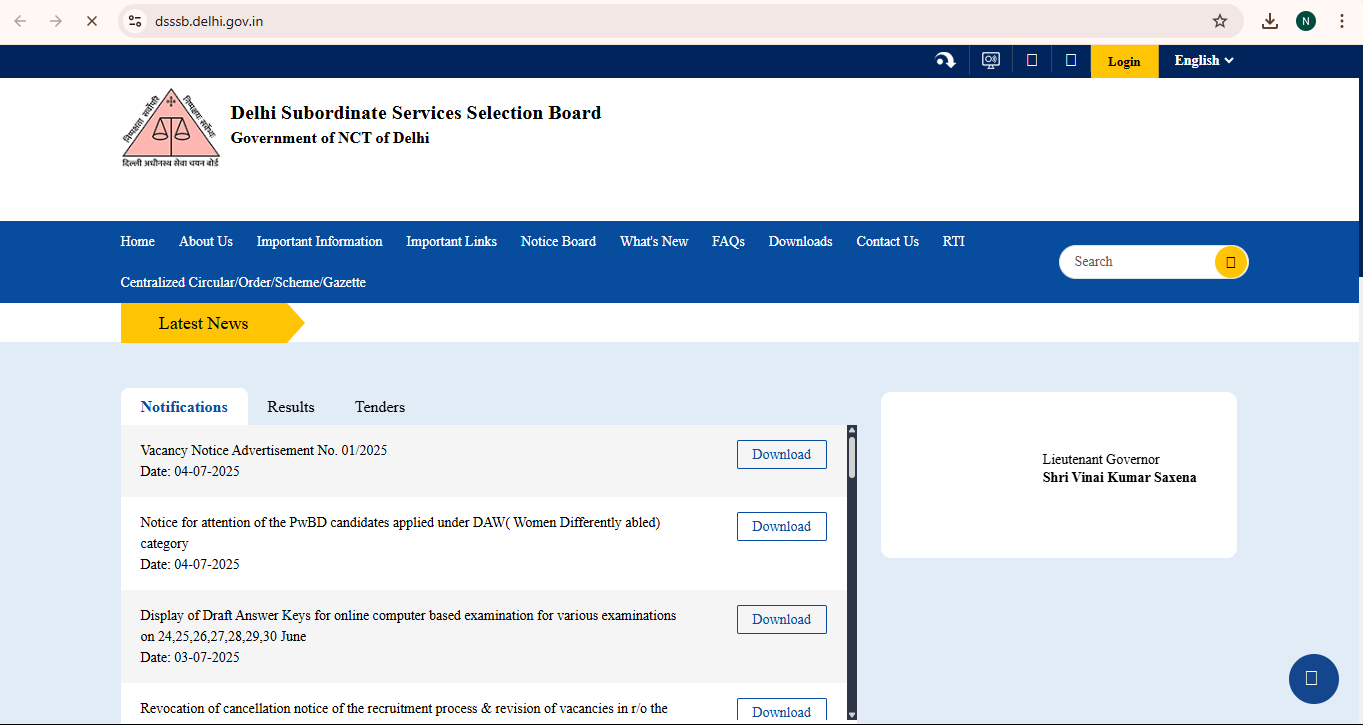Image resolution: width=1363 pixels, height=725 pixels.
Task: Open the Notice Board menu item
Action: (558, 242)
